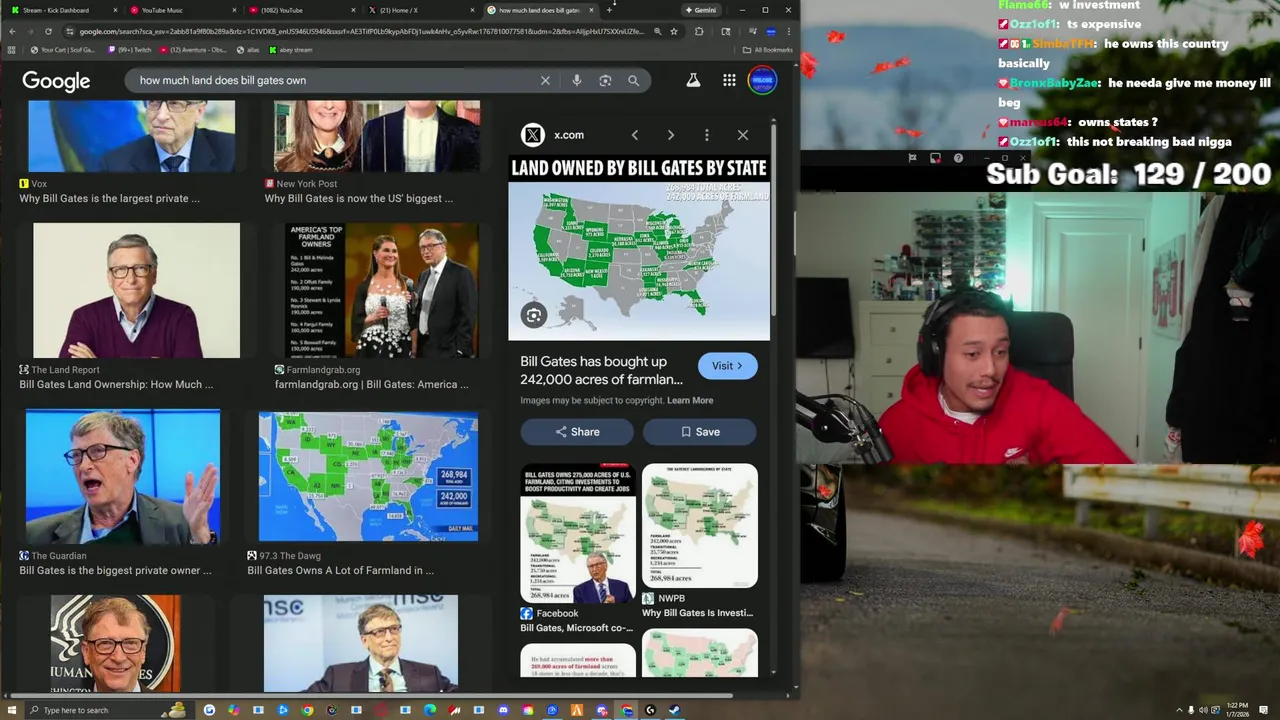Screen dimensions: 1280x720
Task: Search inside the map image with Lens icon
Action: (534, 316)
